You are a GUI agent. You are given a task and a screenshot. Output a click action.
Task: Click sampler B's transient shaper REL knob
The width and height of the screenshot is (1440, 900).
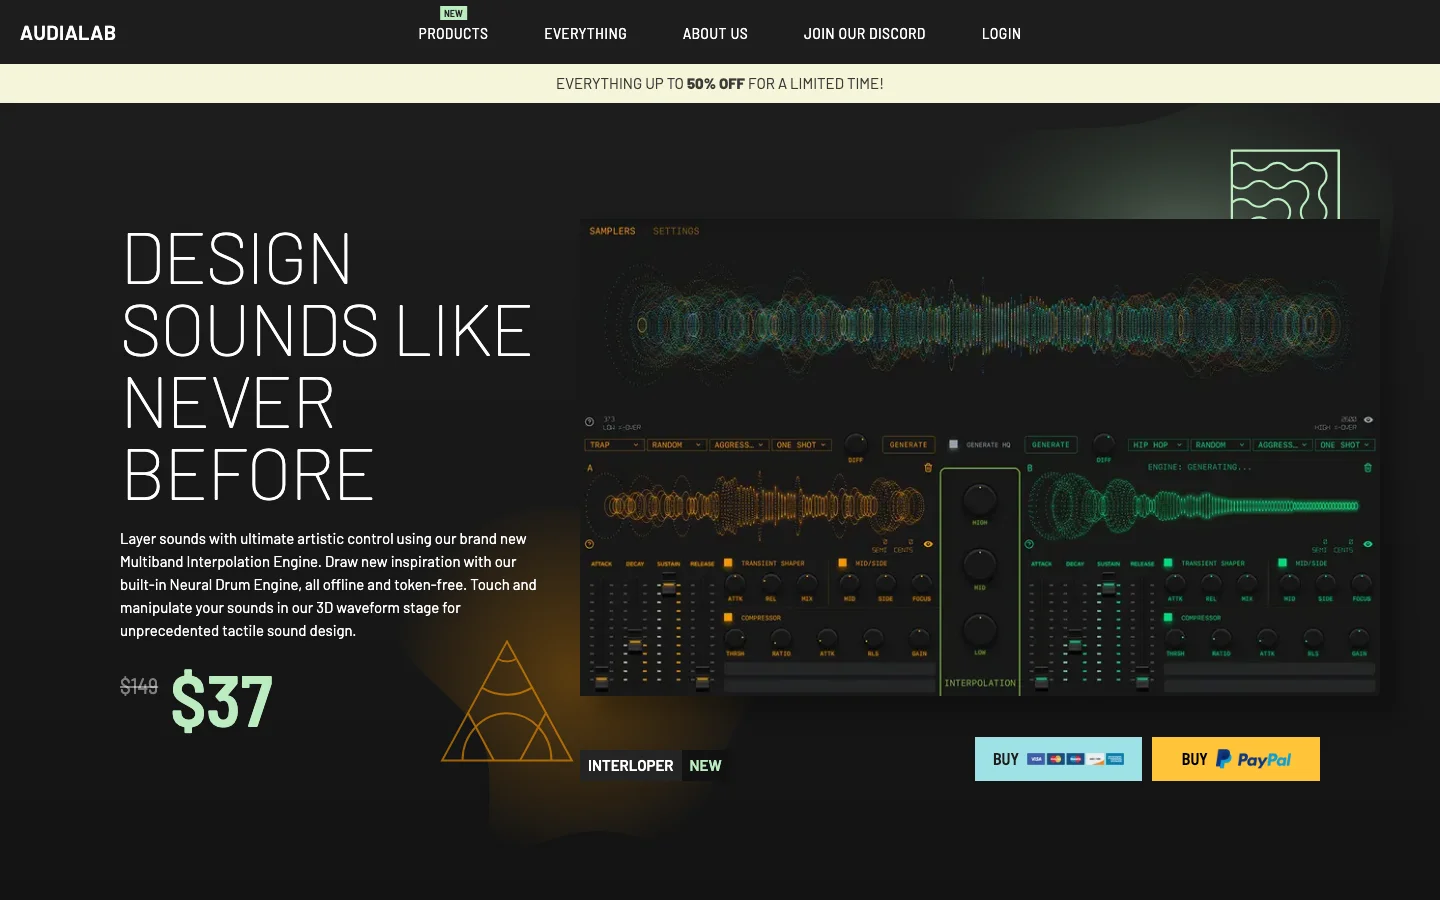(x=1211, y=582)
